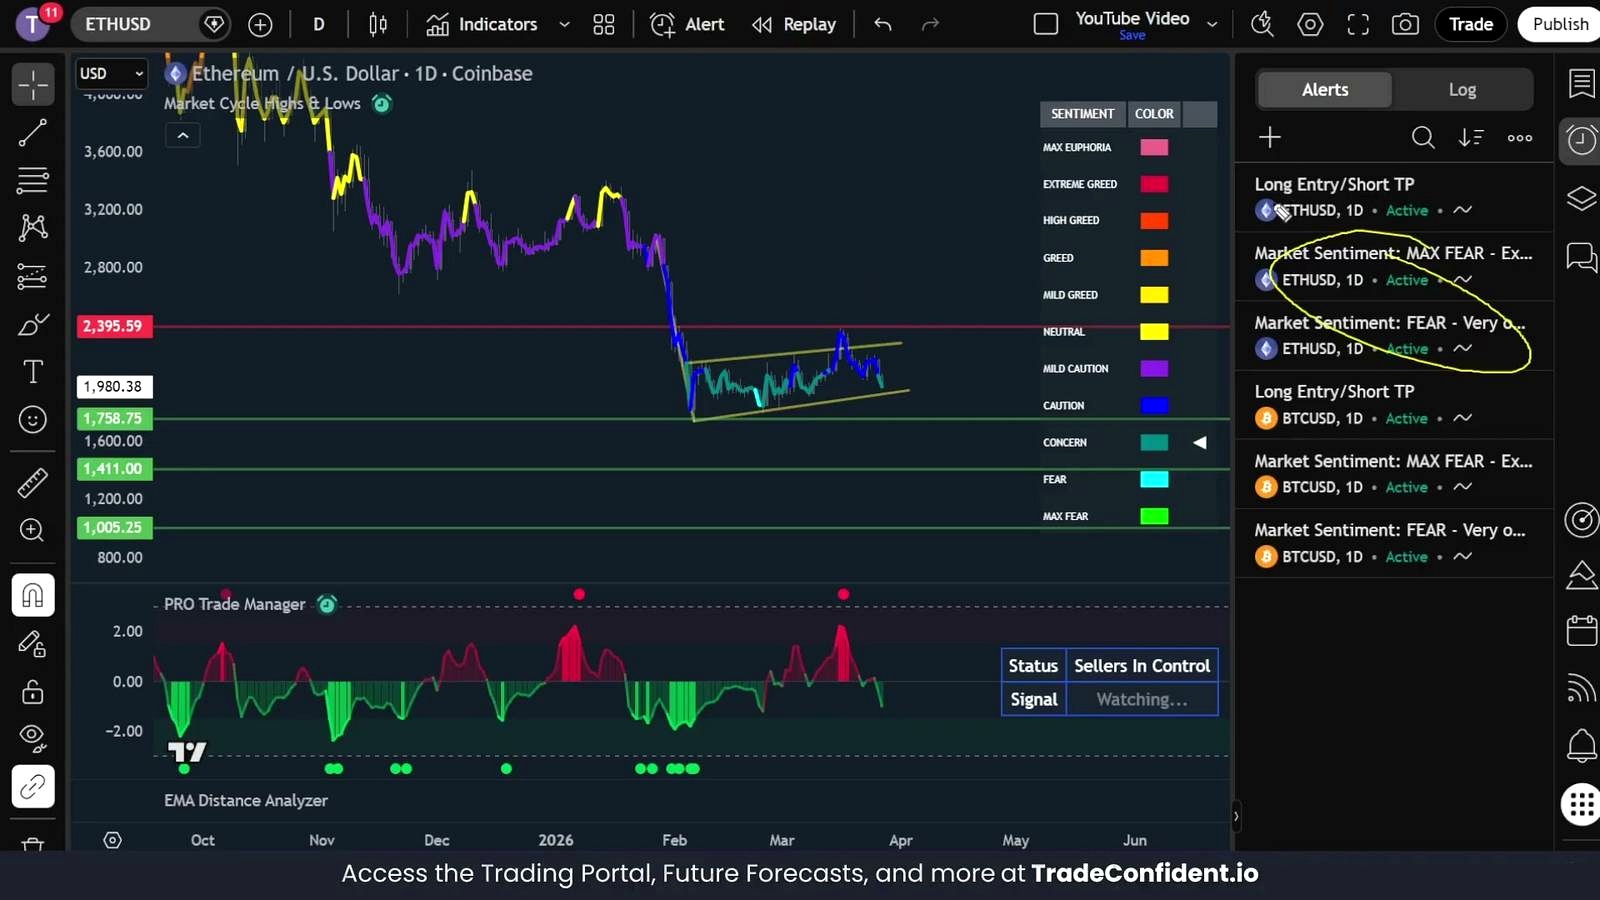Open the watchlist sidebar panel

pyautogui.click(x=1581, y=84)
